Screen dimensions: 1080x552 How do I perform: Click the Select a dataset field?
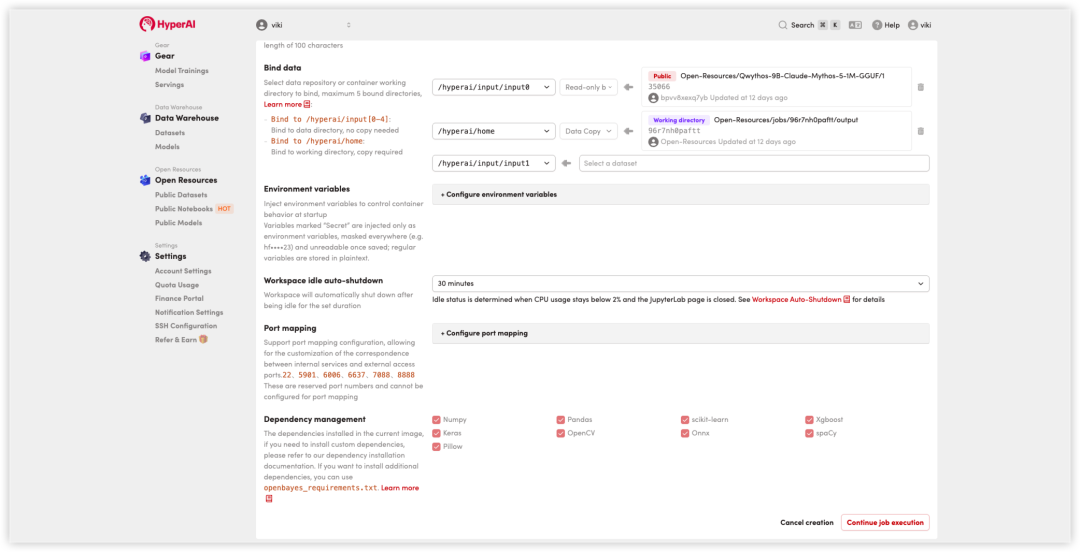754,163
